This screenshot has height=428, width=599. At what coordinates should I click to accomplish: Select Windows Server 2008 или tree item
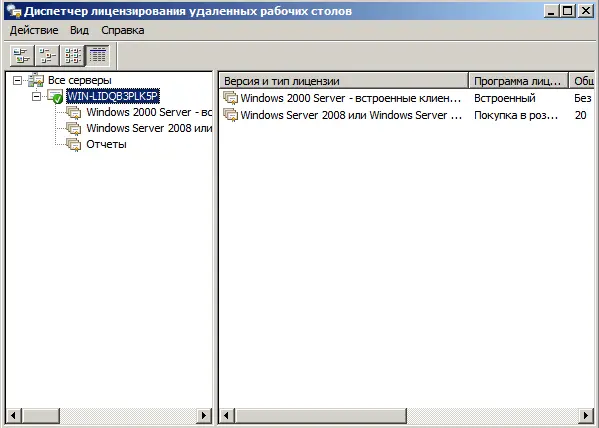coord(149,128)
